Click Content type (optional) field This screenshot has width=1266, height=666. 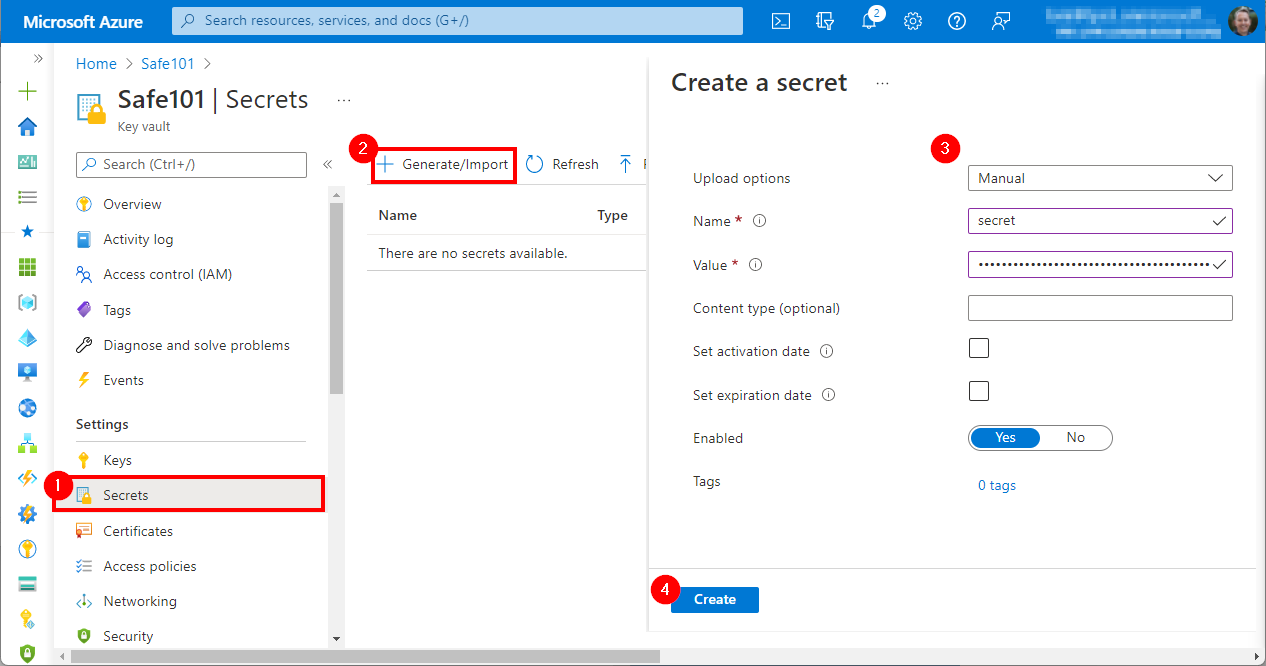[x=1100, y=308]
